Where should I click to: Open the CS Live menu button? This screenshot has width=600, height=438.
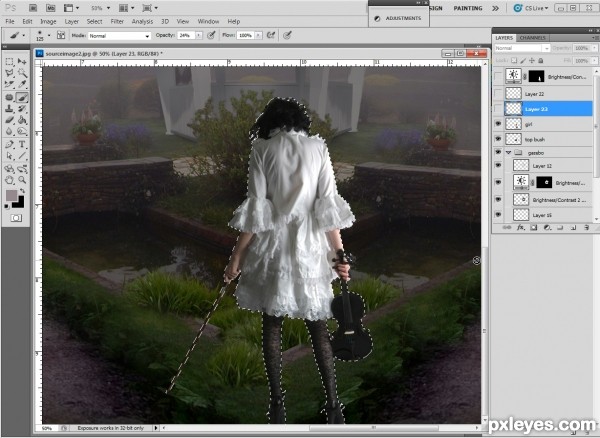(x=531, y=8)
